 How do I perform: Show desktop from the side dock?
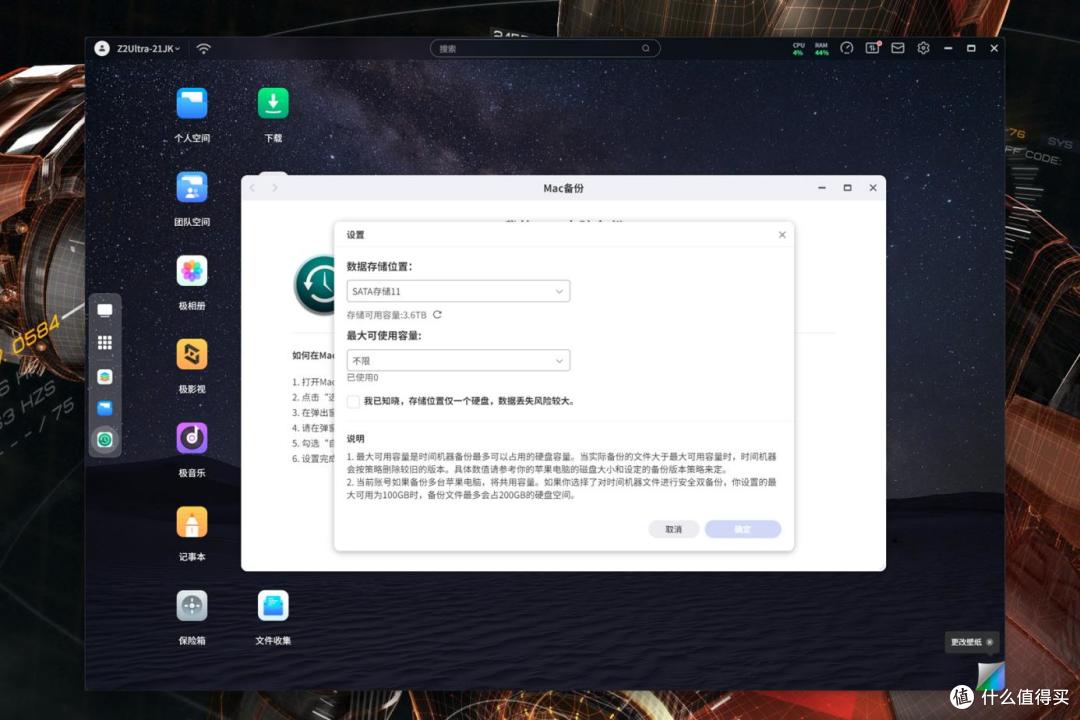[x=105, y=311]
